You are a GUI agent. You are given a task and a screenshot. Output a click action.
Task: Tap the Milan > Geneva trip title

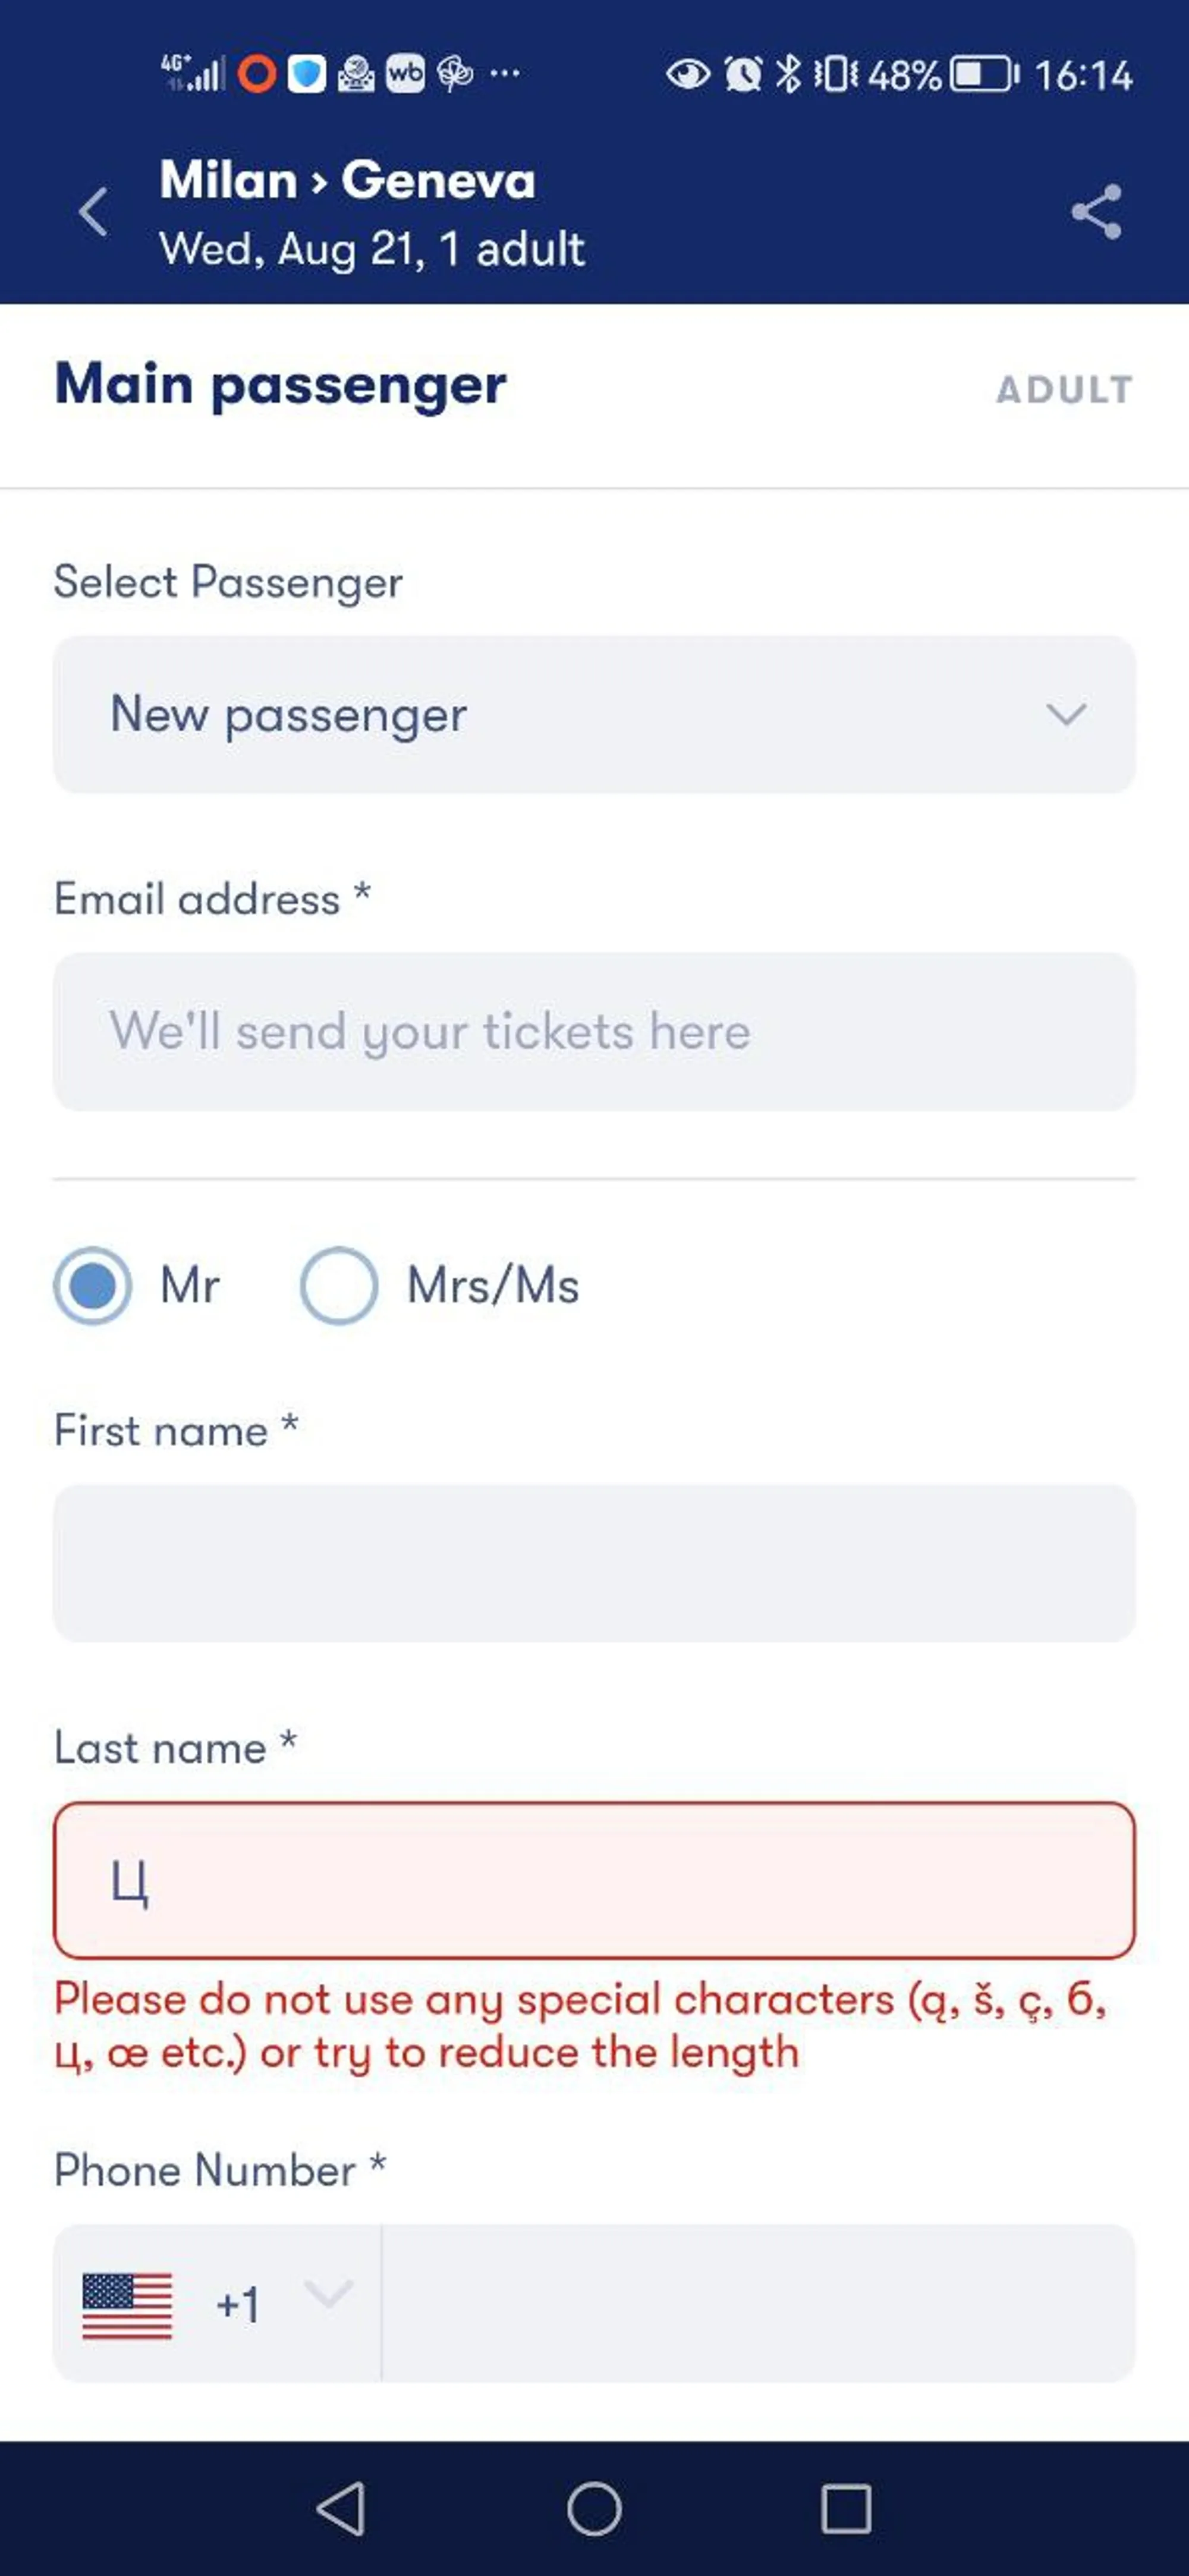point(348,181)
